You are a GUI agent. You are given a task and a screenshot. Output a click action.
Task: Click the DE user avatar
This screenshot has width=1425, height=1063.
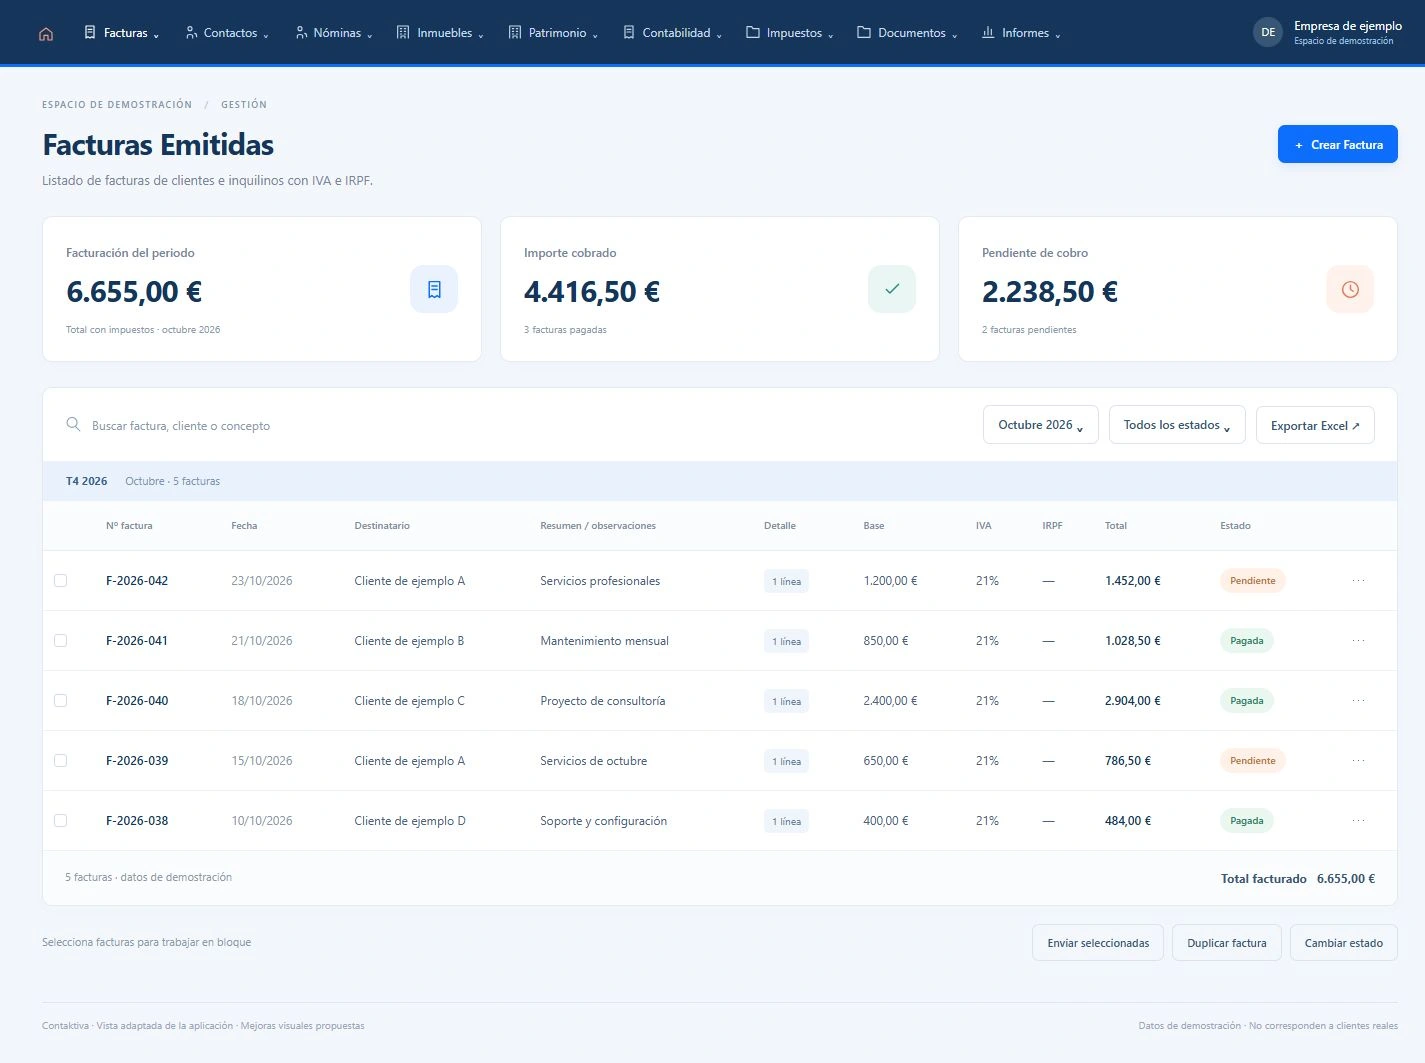(1268, 32)
